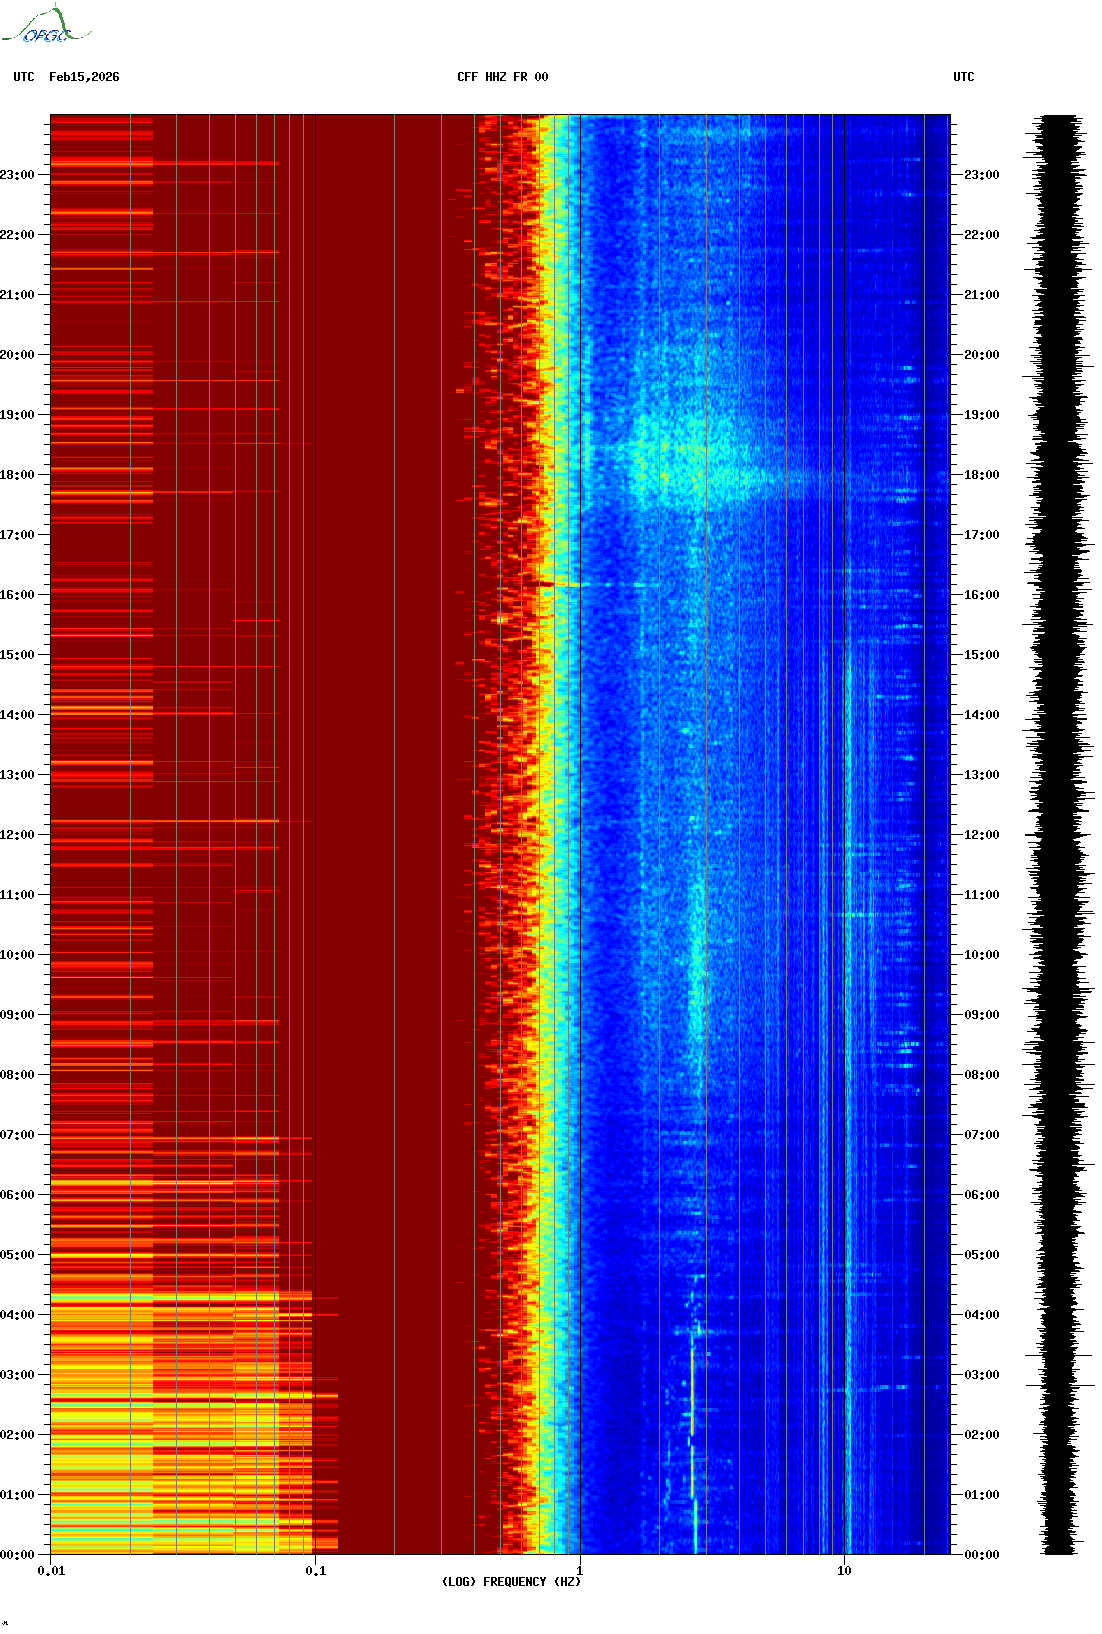This screenshot has height=1634, width=1102.
Task: Click the '01:00' label on left time axis
Action: [17, 1495]
